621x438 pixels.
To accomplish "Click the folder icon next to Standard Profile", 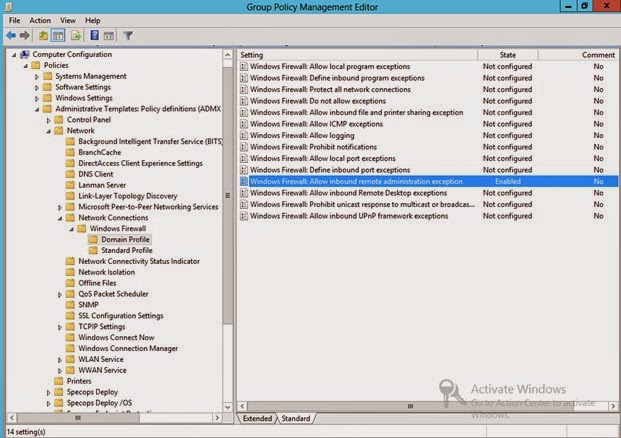I will tap(93, 250).
